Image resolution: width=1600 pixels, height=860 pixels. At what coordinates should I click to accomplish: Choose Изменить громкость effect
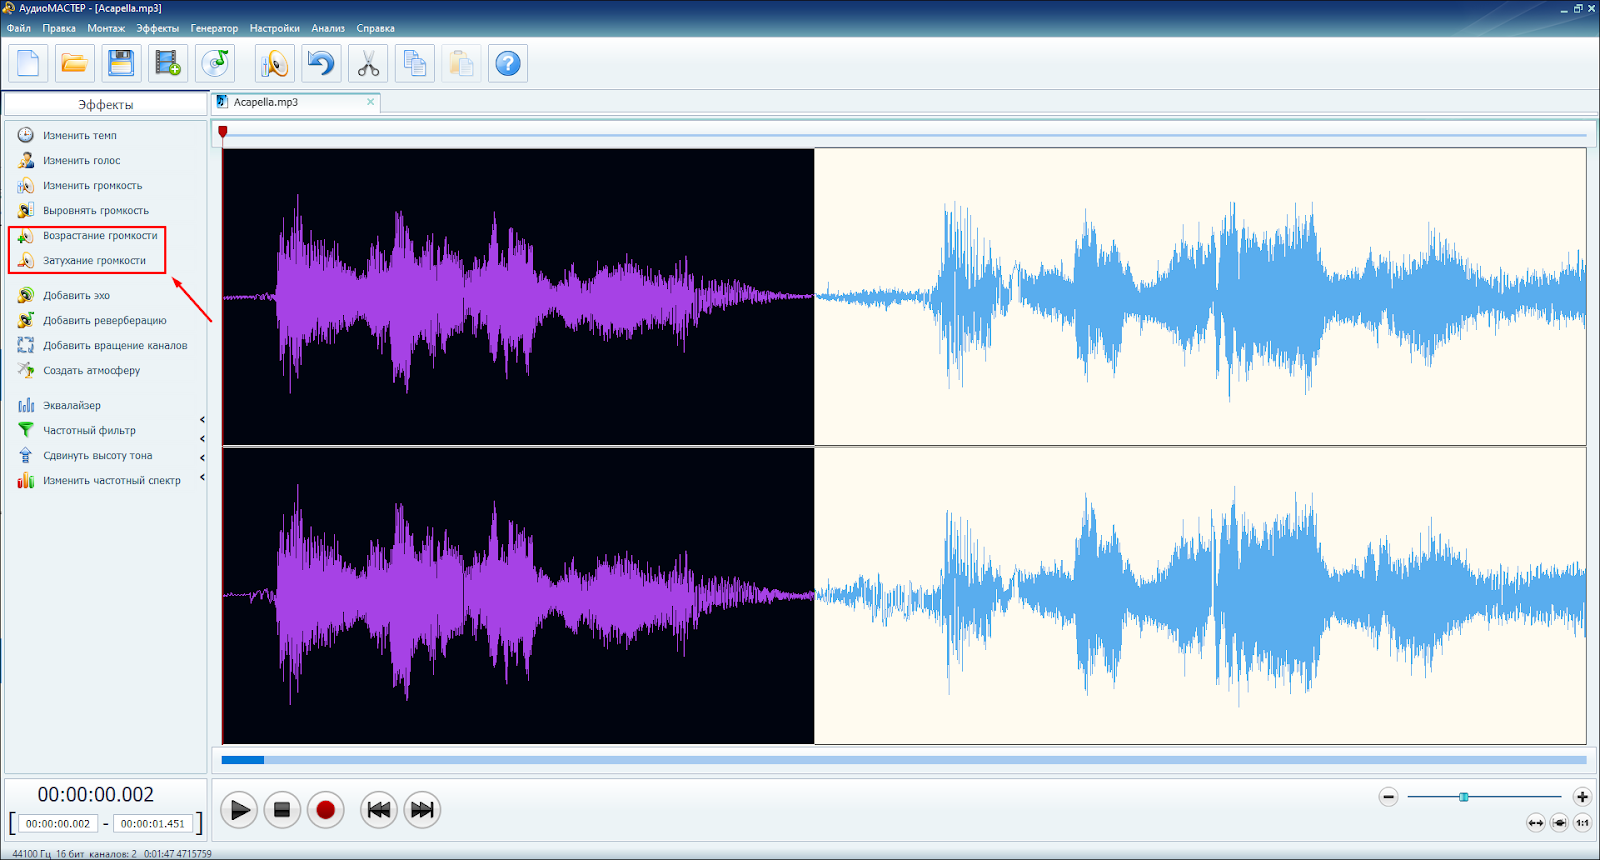[92, 185]
